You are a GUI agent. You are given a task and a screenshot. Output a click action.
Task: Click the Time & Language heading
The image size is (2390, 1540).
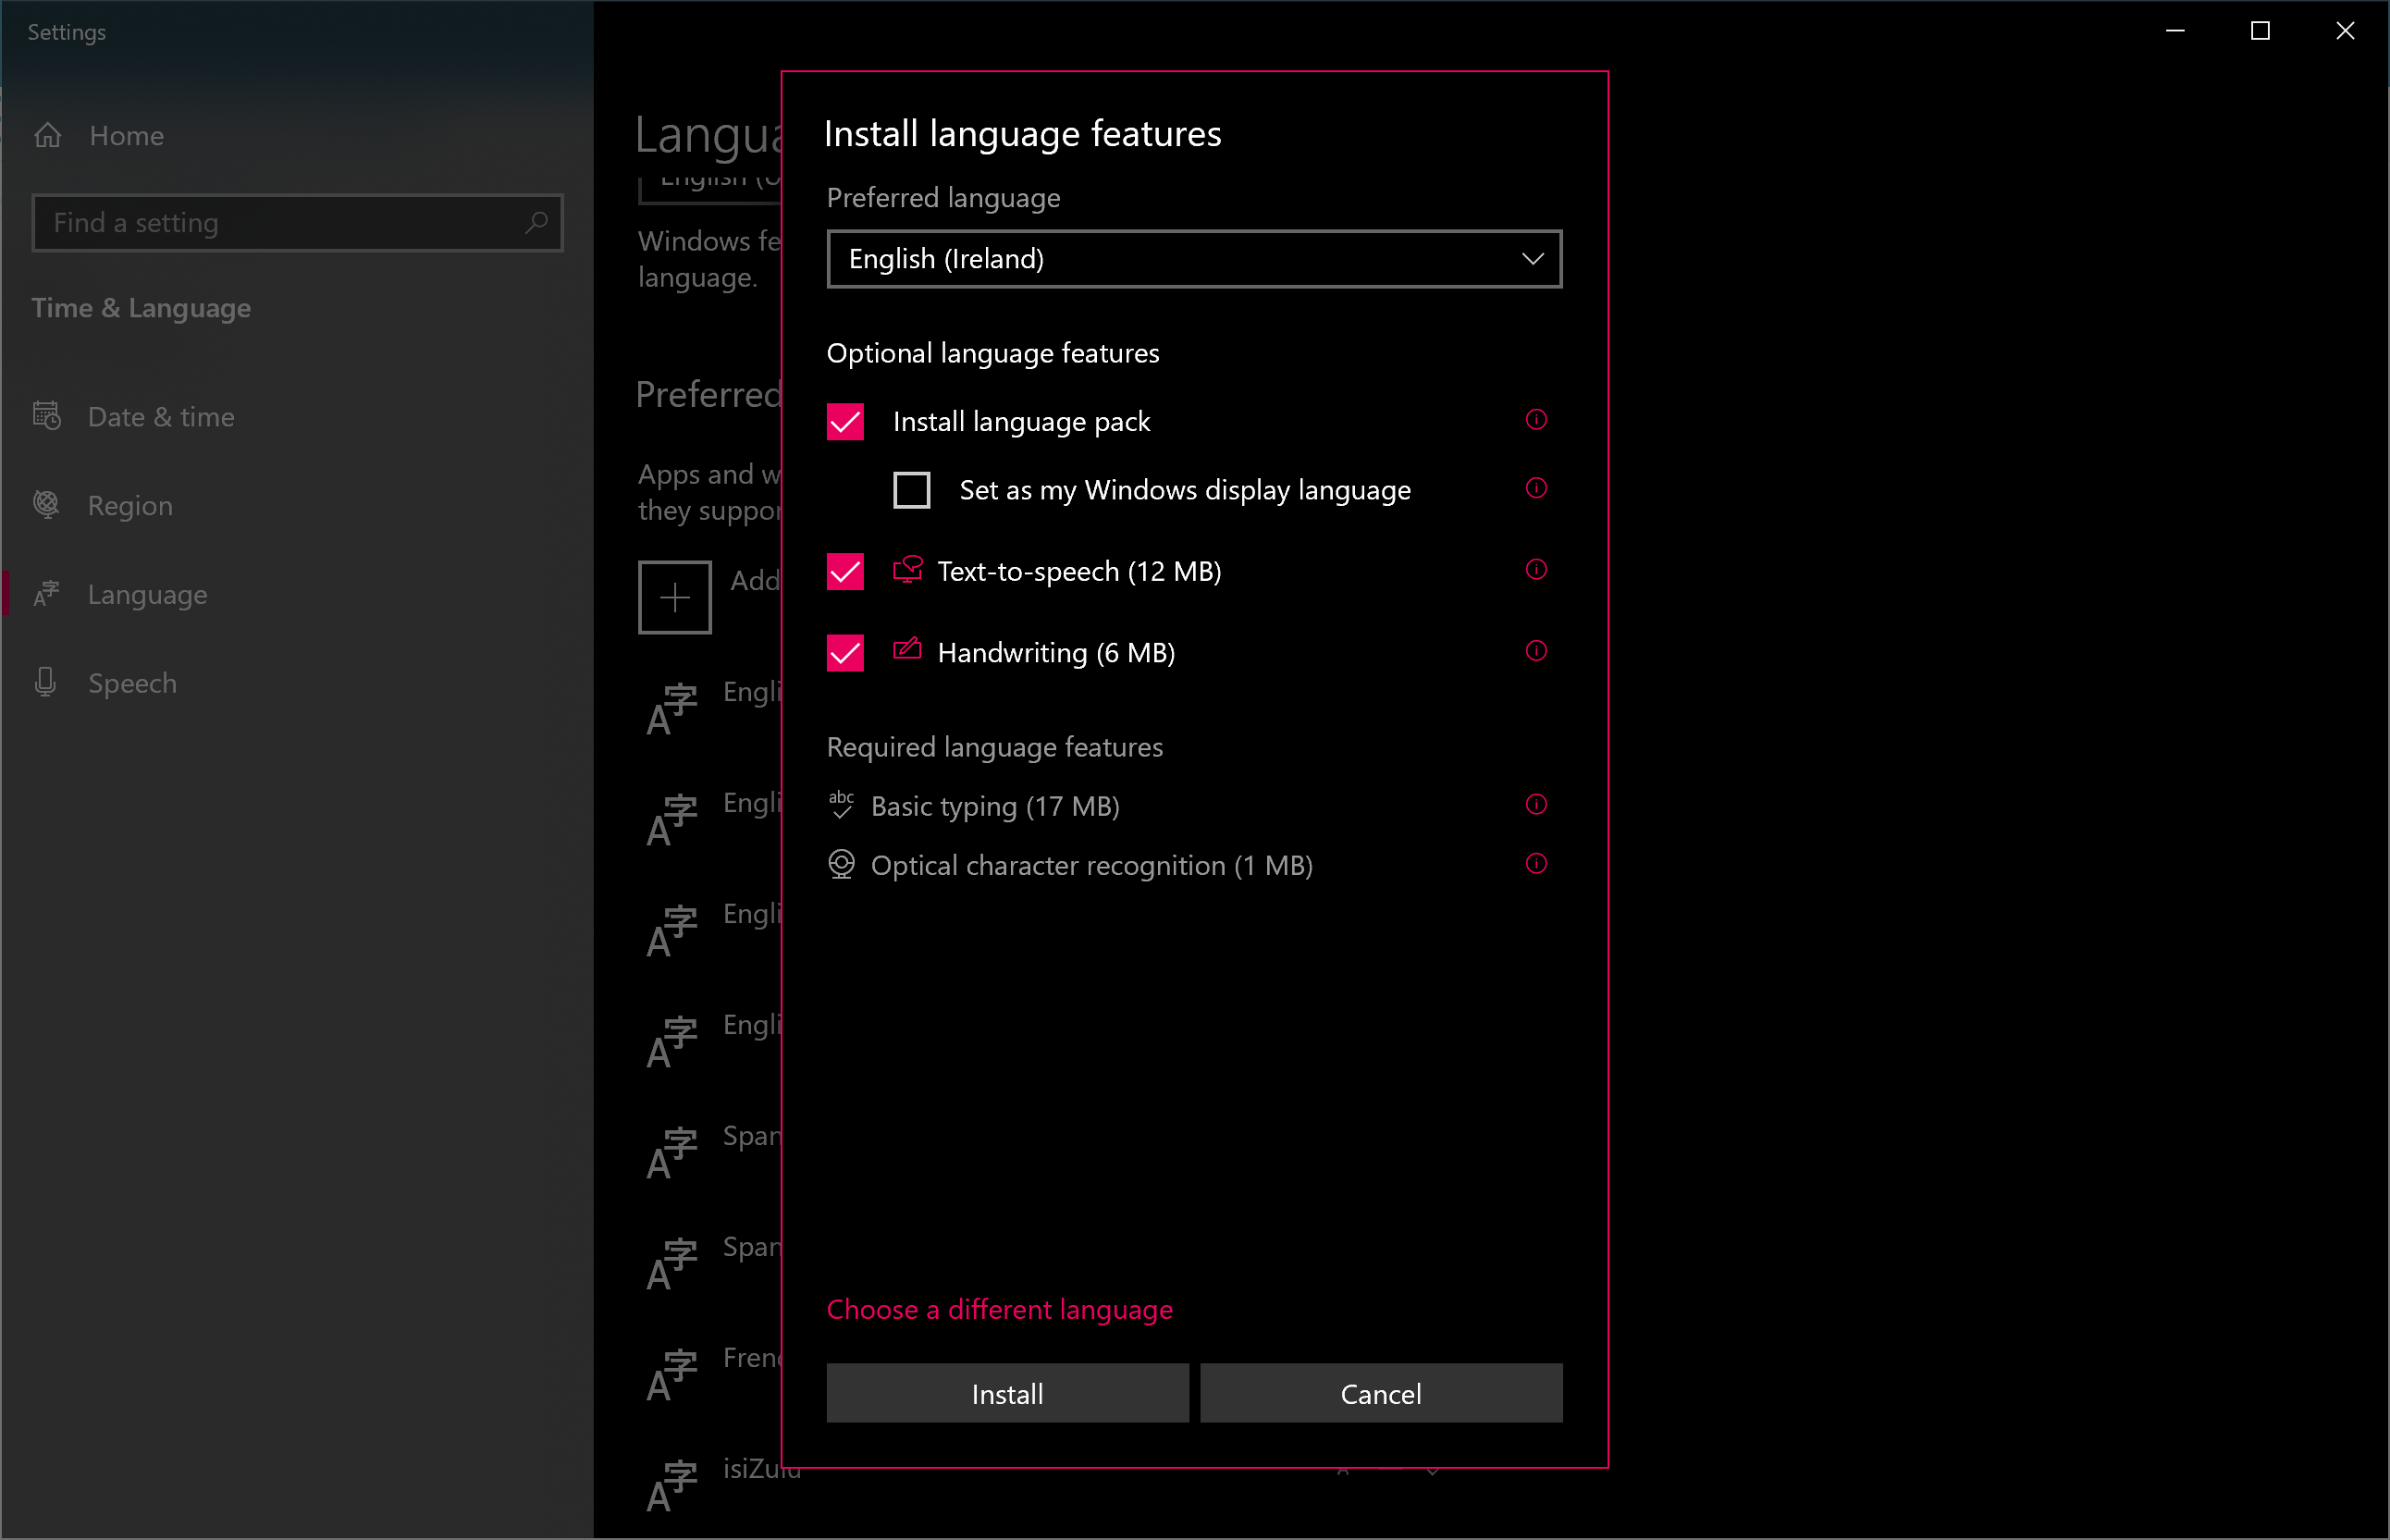click(x=141, y=308)
